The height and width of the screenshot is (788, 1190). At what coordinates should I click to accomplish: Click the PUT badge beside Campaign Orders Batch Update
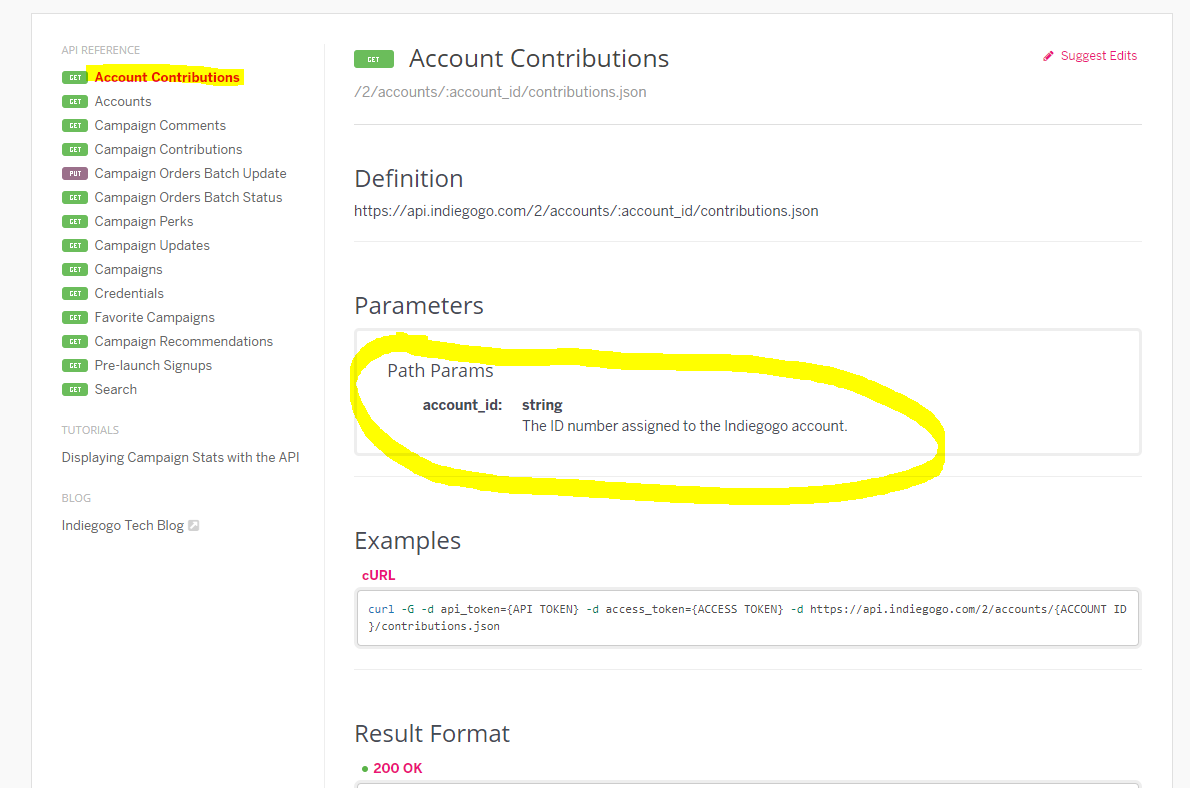pyautogui.click(x=75, y=174)
